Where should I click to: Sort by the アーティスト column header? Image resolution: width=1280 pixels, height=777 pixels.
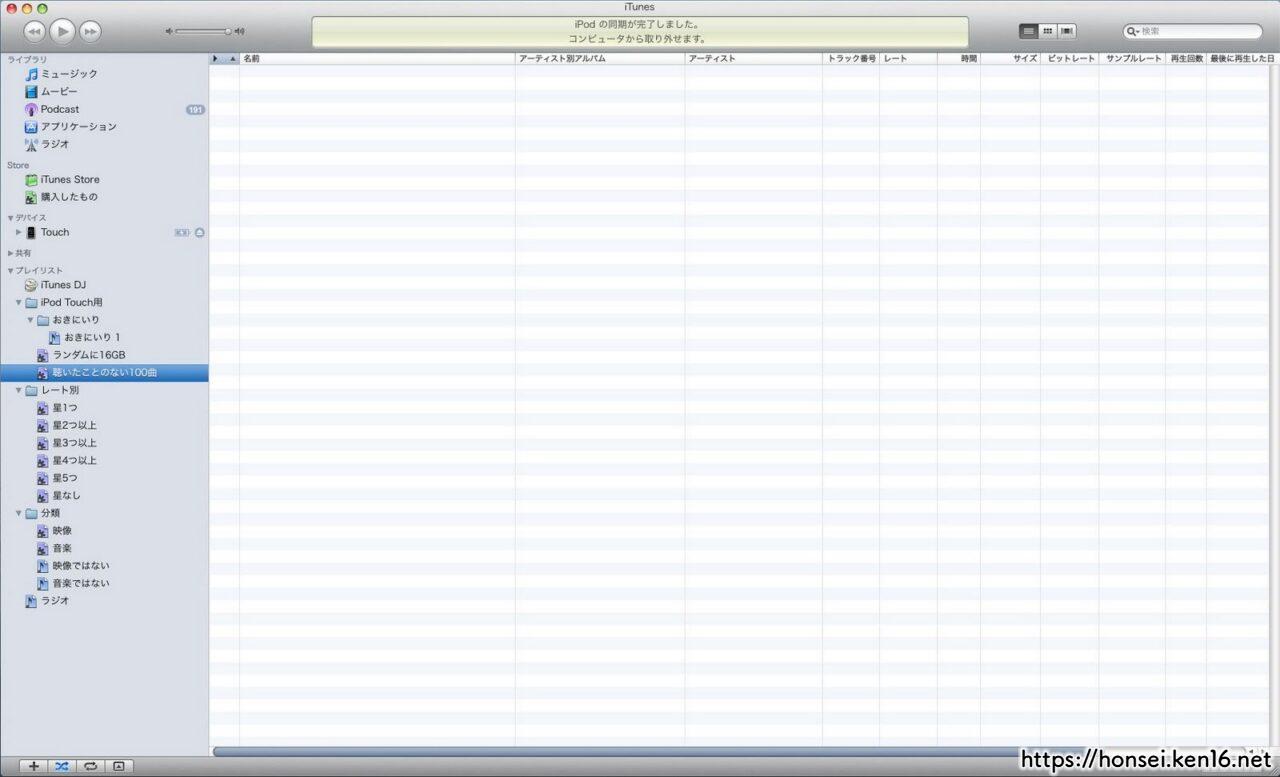(x=752, y=59)
